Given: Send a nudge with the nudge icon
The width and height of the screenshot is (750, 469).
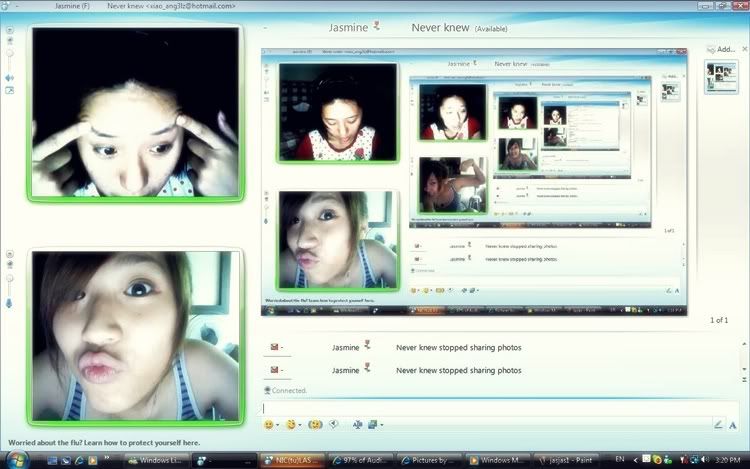Looking at the screenshot, I should point(315,425).
